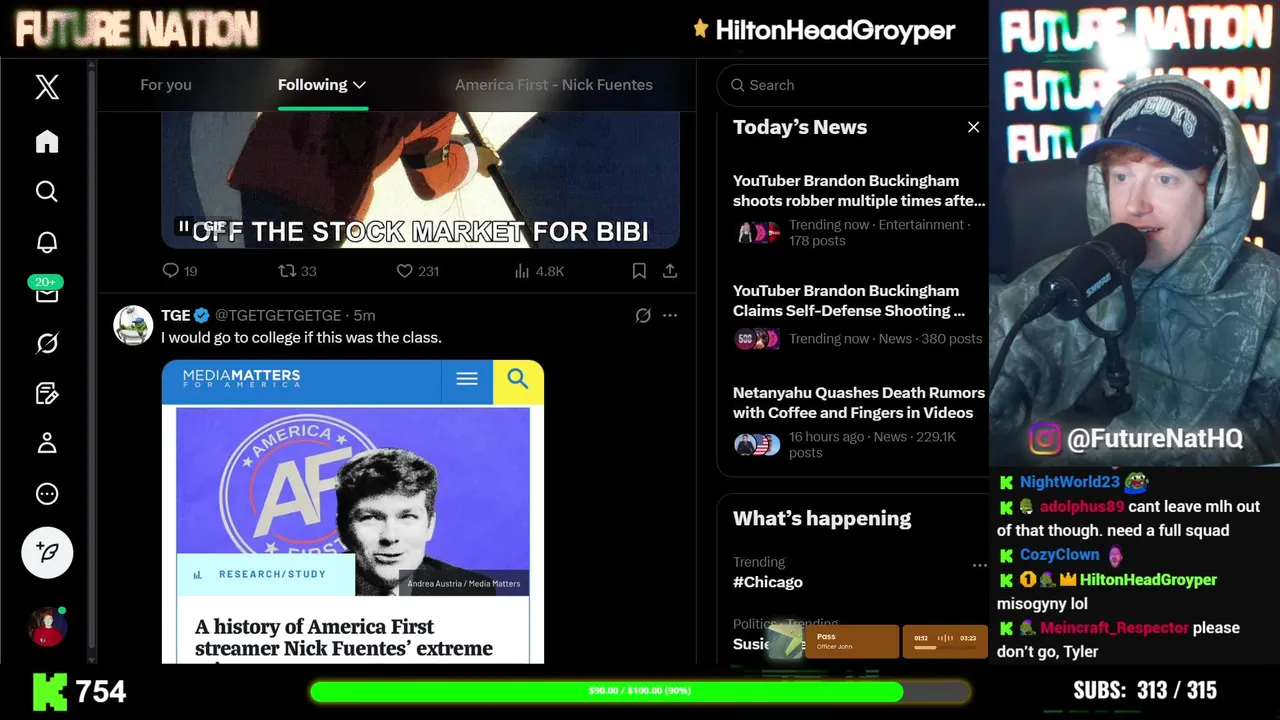
Task: Pause the GIF in the top post
Action: click(x=184, y=227)
